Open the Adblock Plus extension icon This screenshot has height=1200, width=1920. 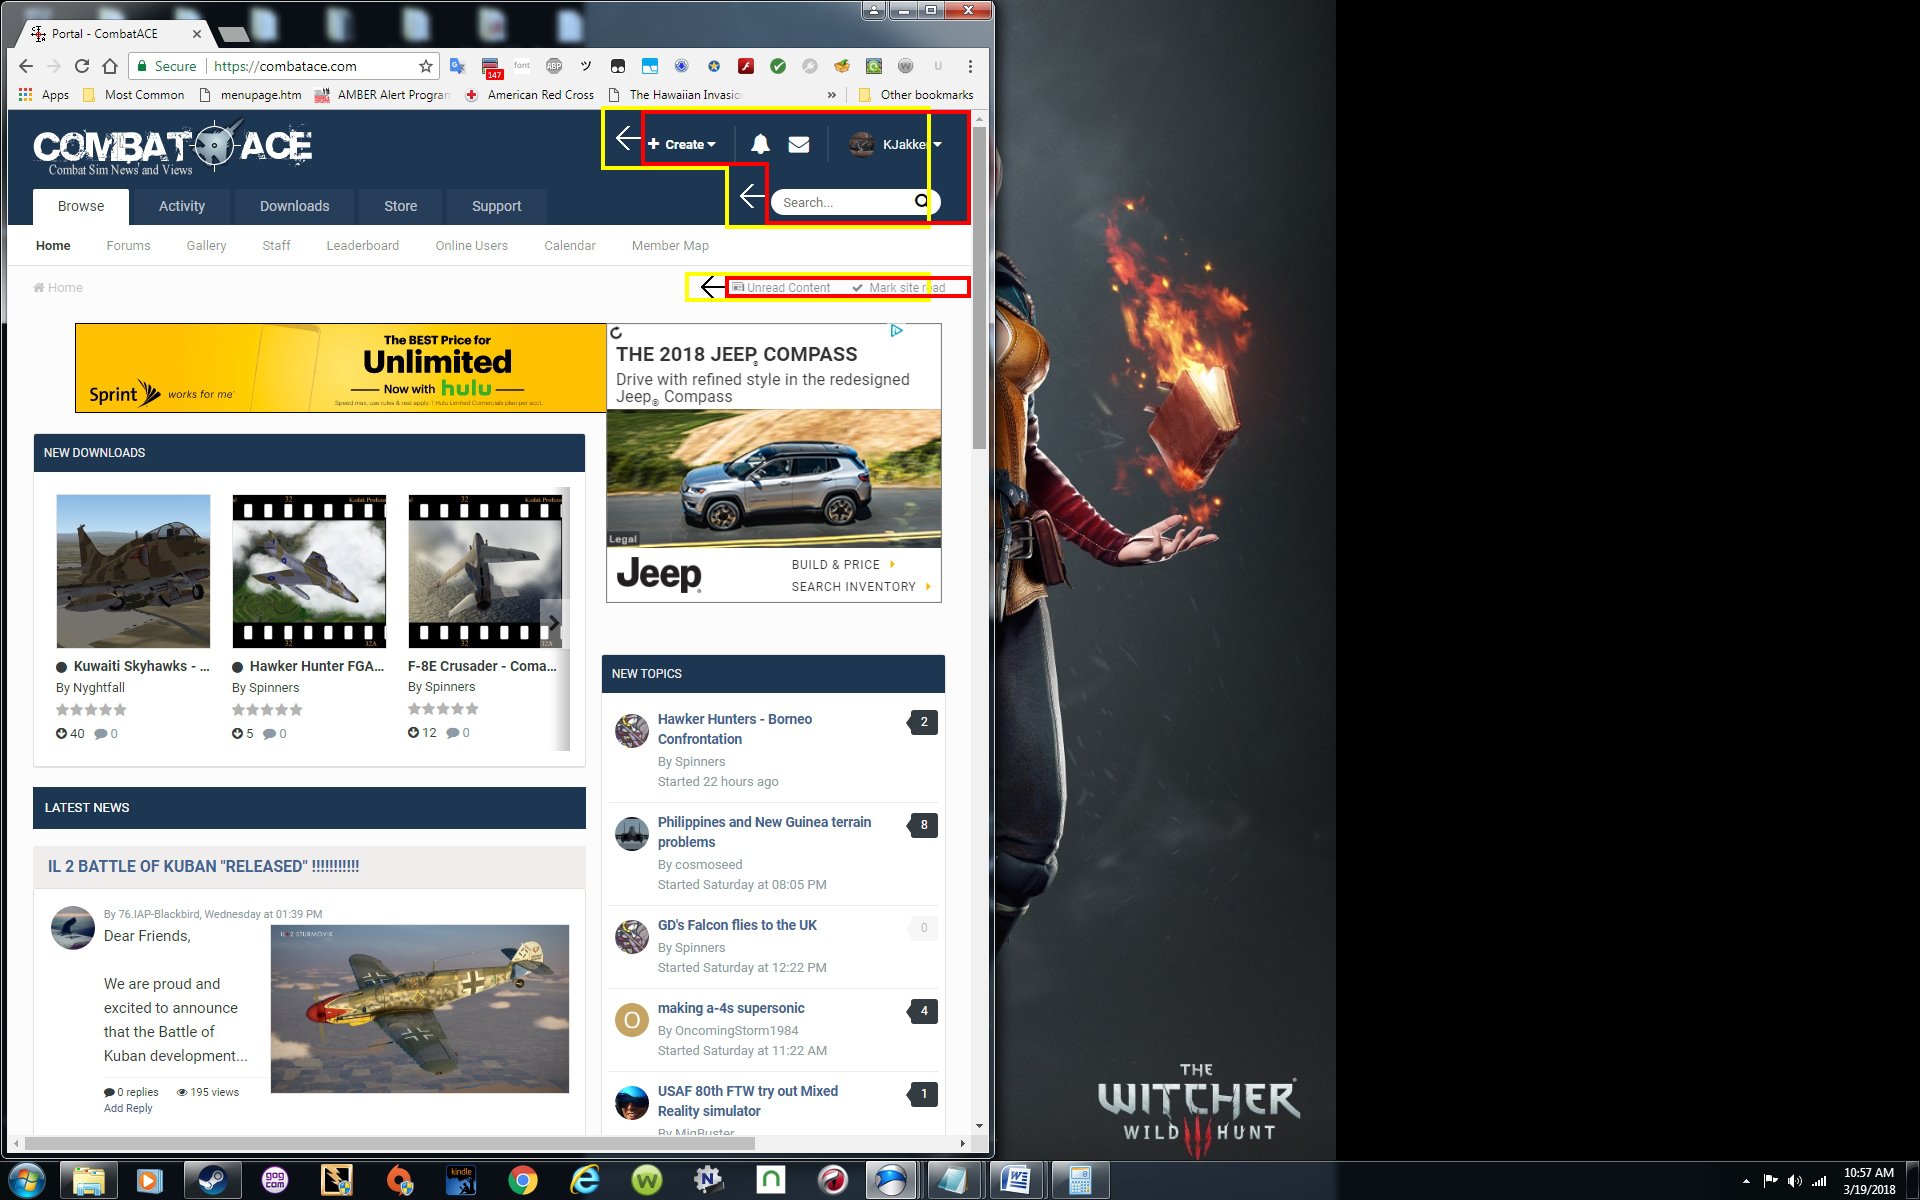(x=554, y=66)
